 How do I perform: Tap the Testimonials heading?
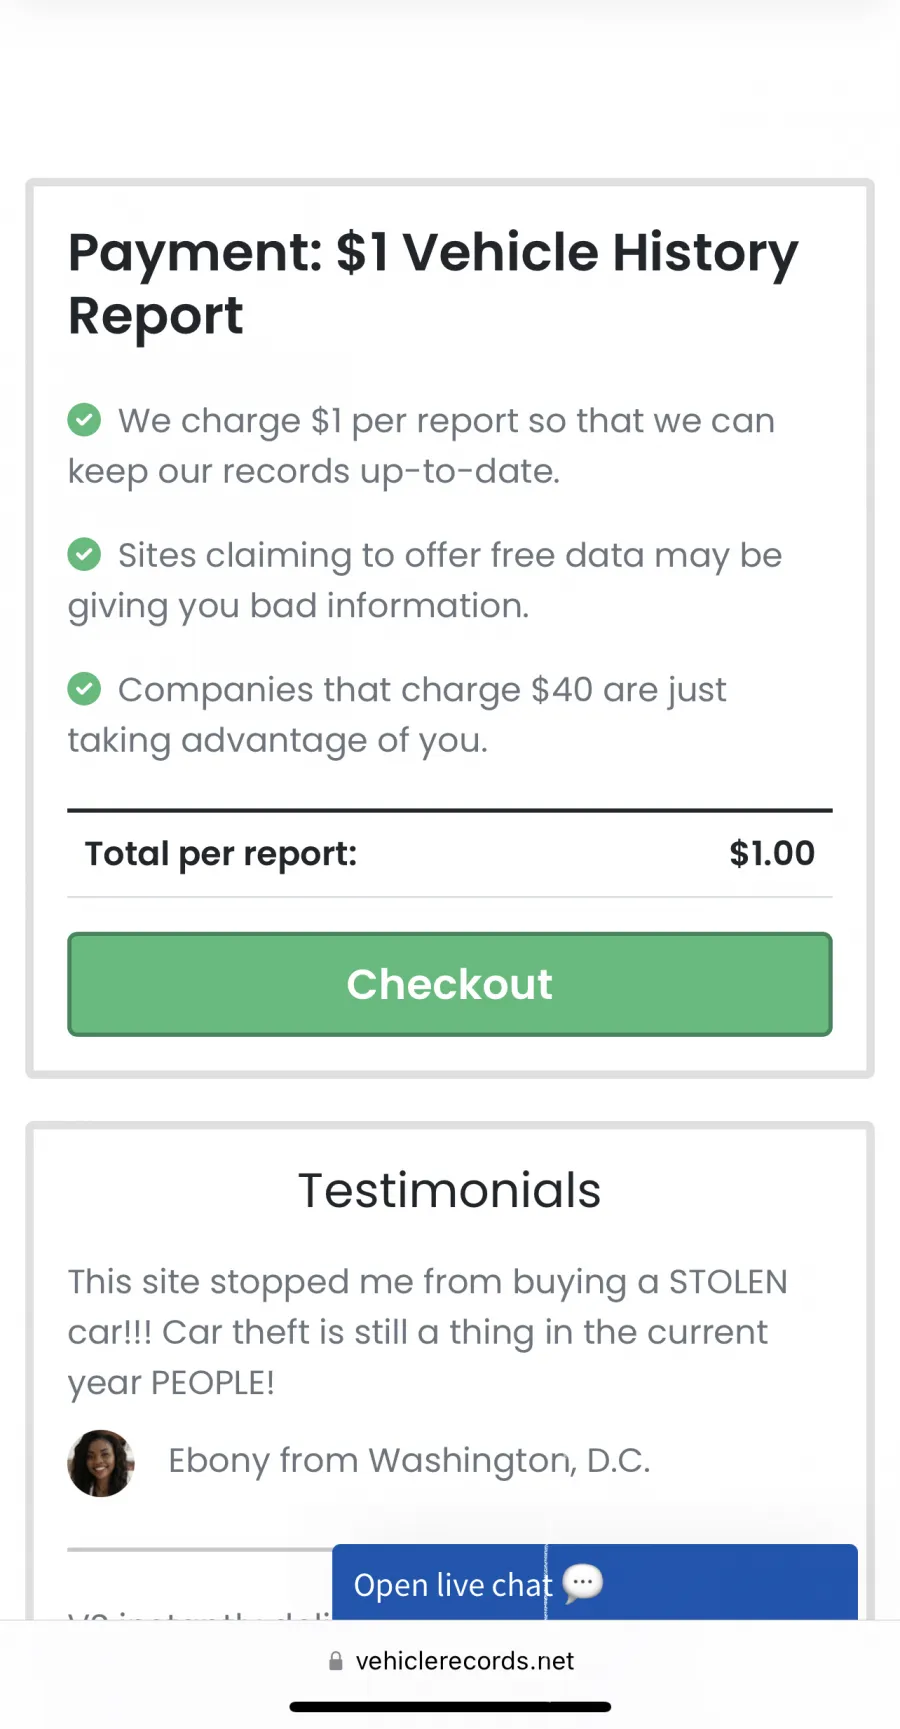click(450, 1190)
